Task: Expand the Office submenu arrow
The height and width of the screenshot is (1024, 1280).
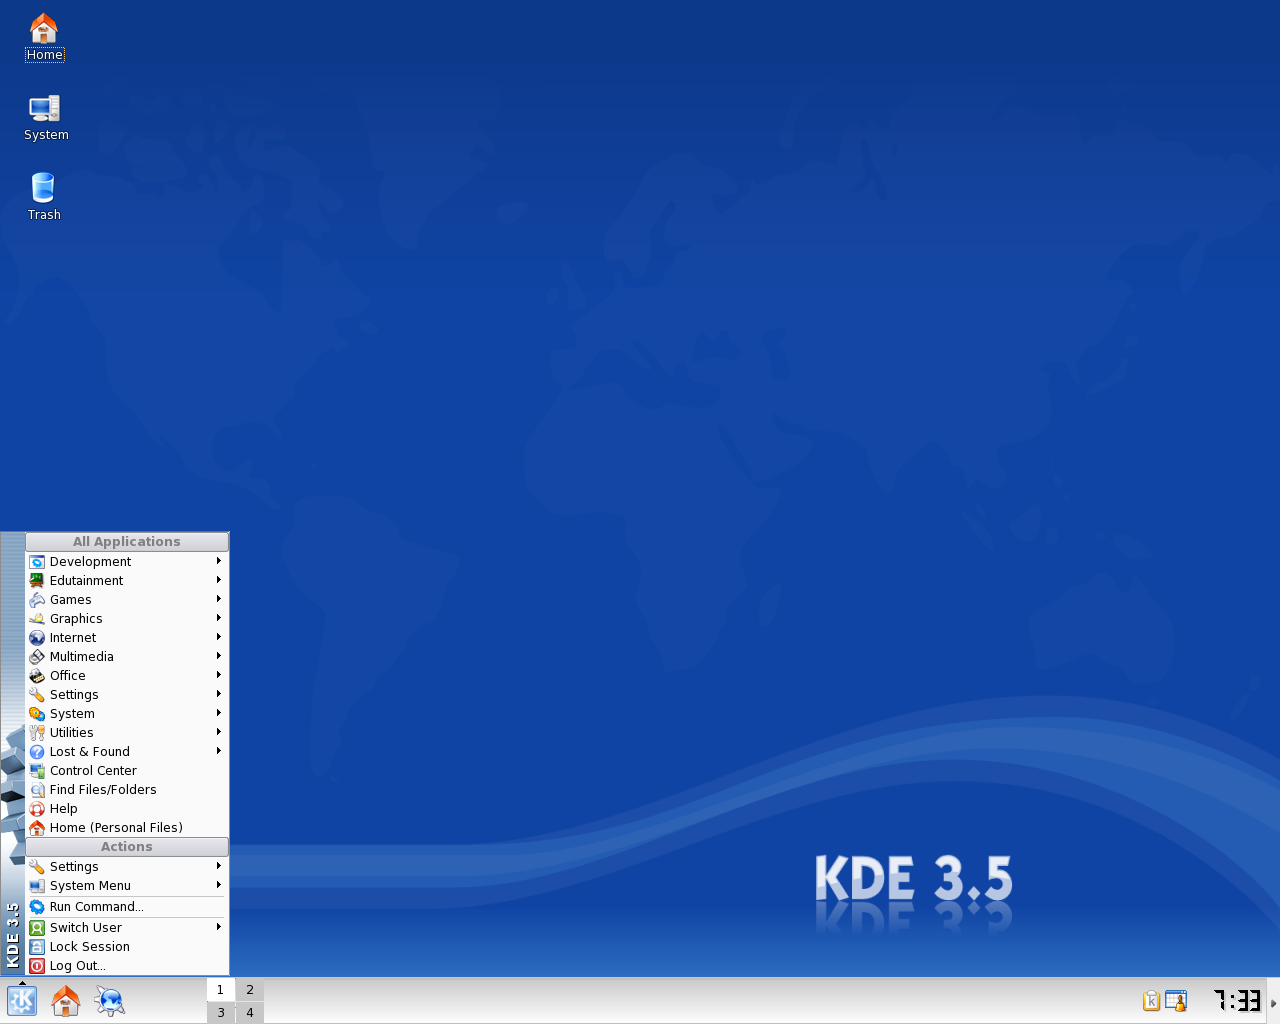Action: (x=218, y=675)
